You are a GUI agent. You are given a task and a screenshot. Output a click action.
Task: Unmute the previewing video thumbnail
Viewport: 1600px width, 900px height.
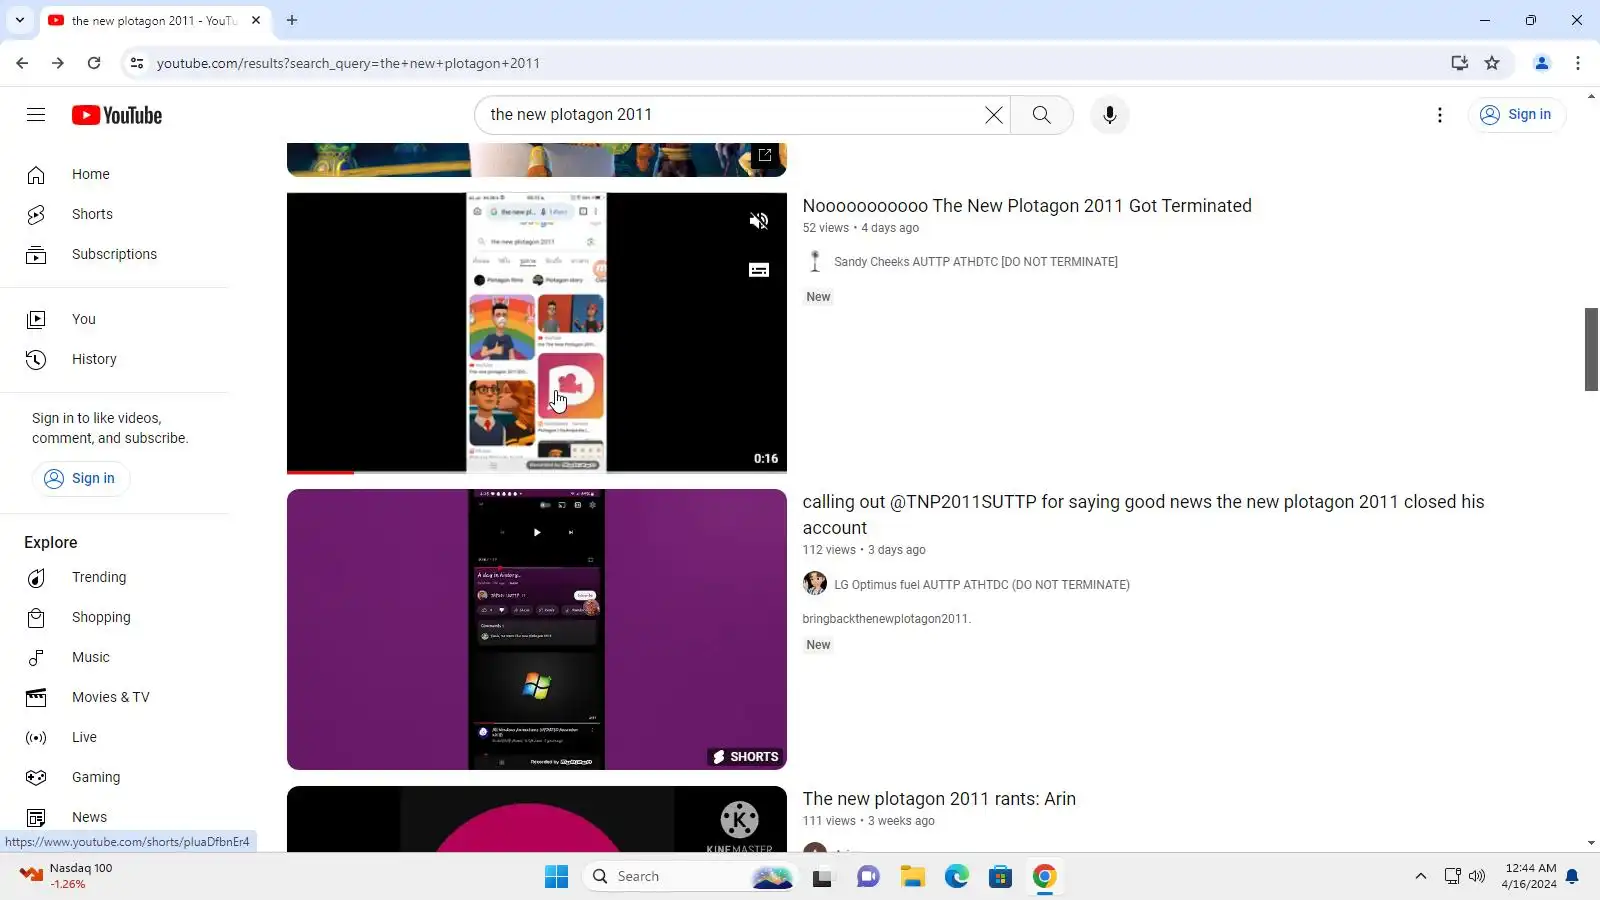[x=759, y=221]
